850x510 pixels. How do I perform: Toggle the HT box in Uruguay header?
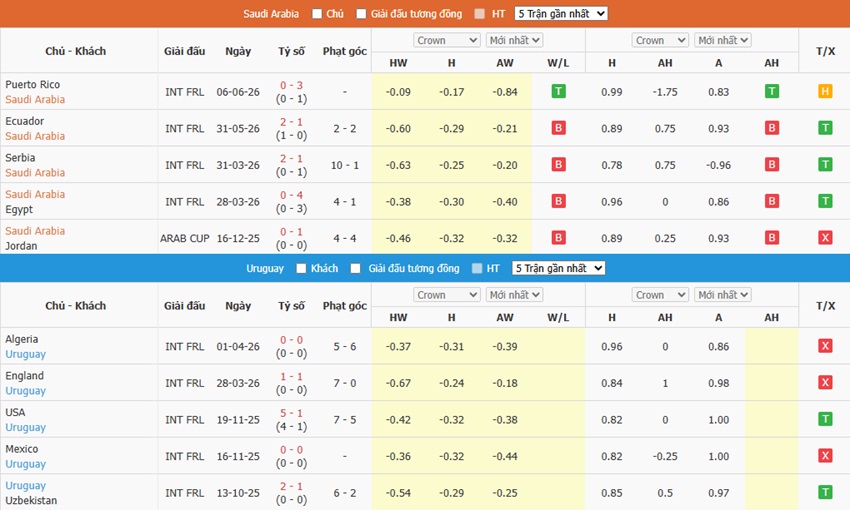(477, 268)
